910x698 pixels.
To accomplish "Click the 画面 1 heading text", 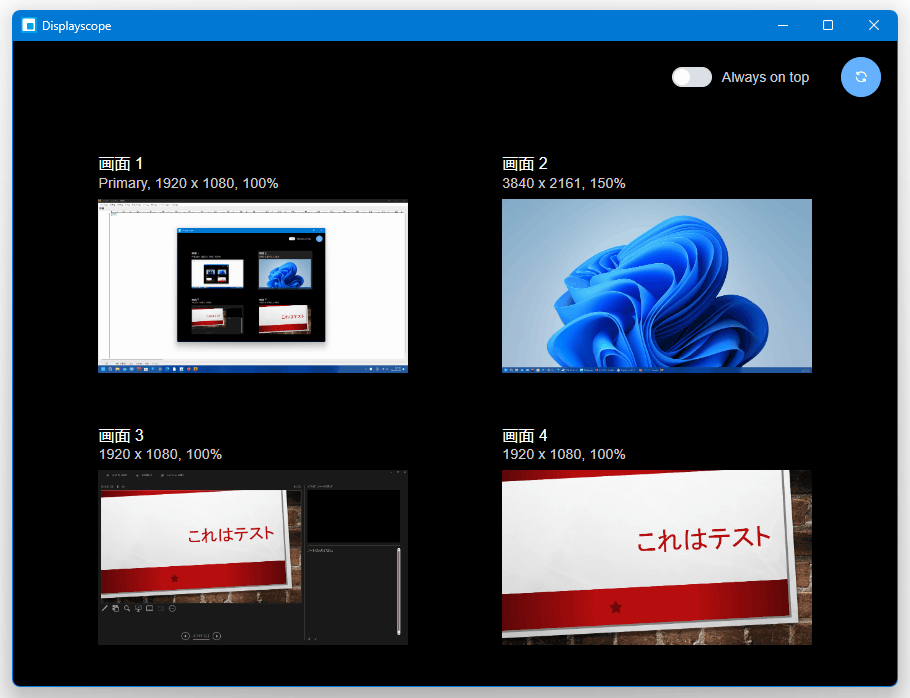I will click(x=121, y=164).
